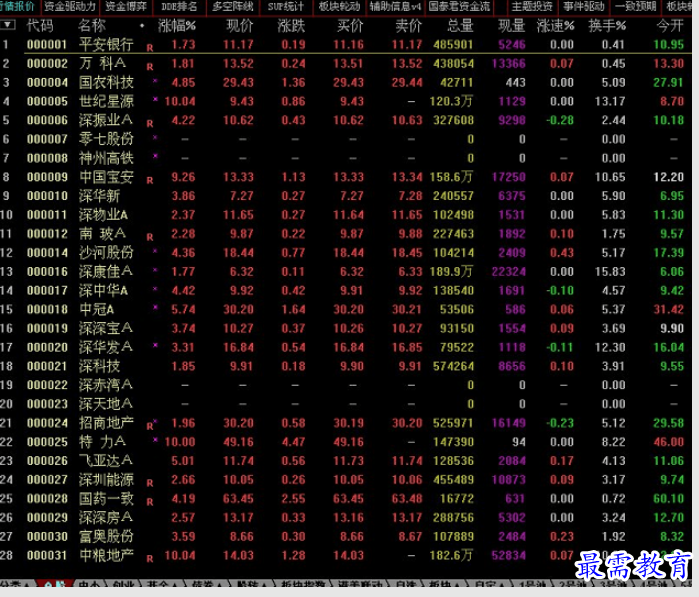Viewport: 699px width, 597px height.
Task: Open the 辅助信息v4 tab
Action: tap(395, 7)
